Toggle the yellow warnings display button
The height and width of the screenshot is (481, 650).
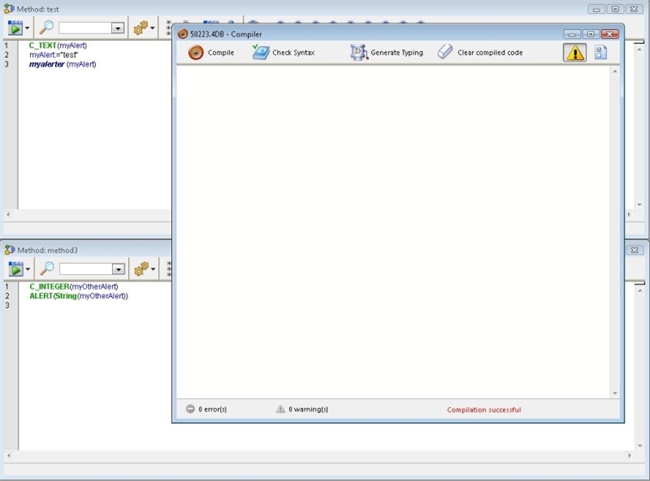click(x=575, y=53)
